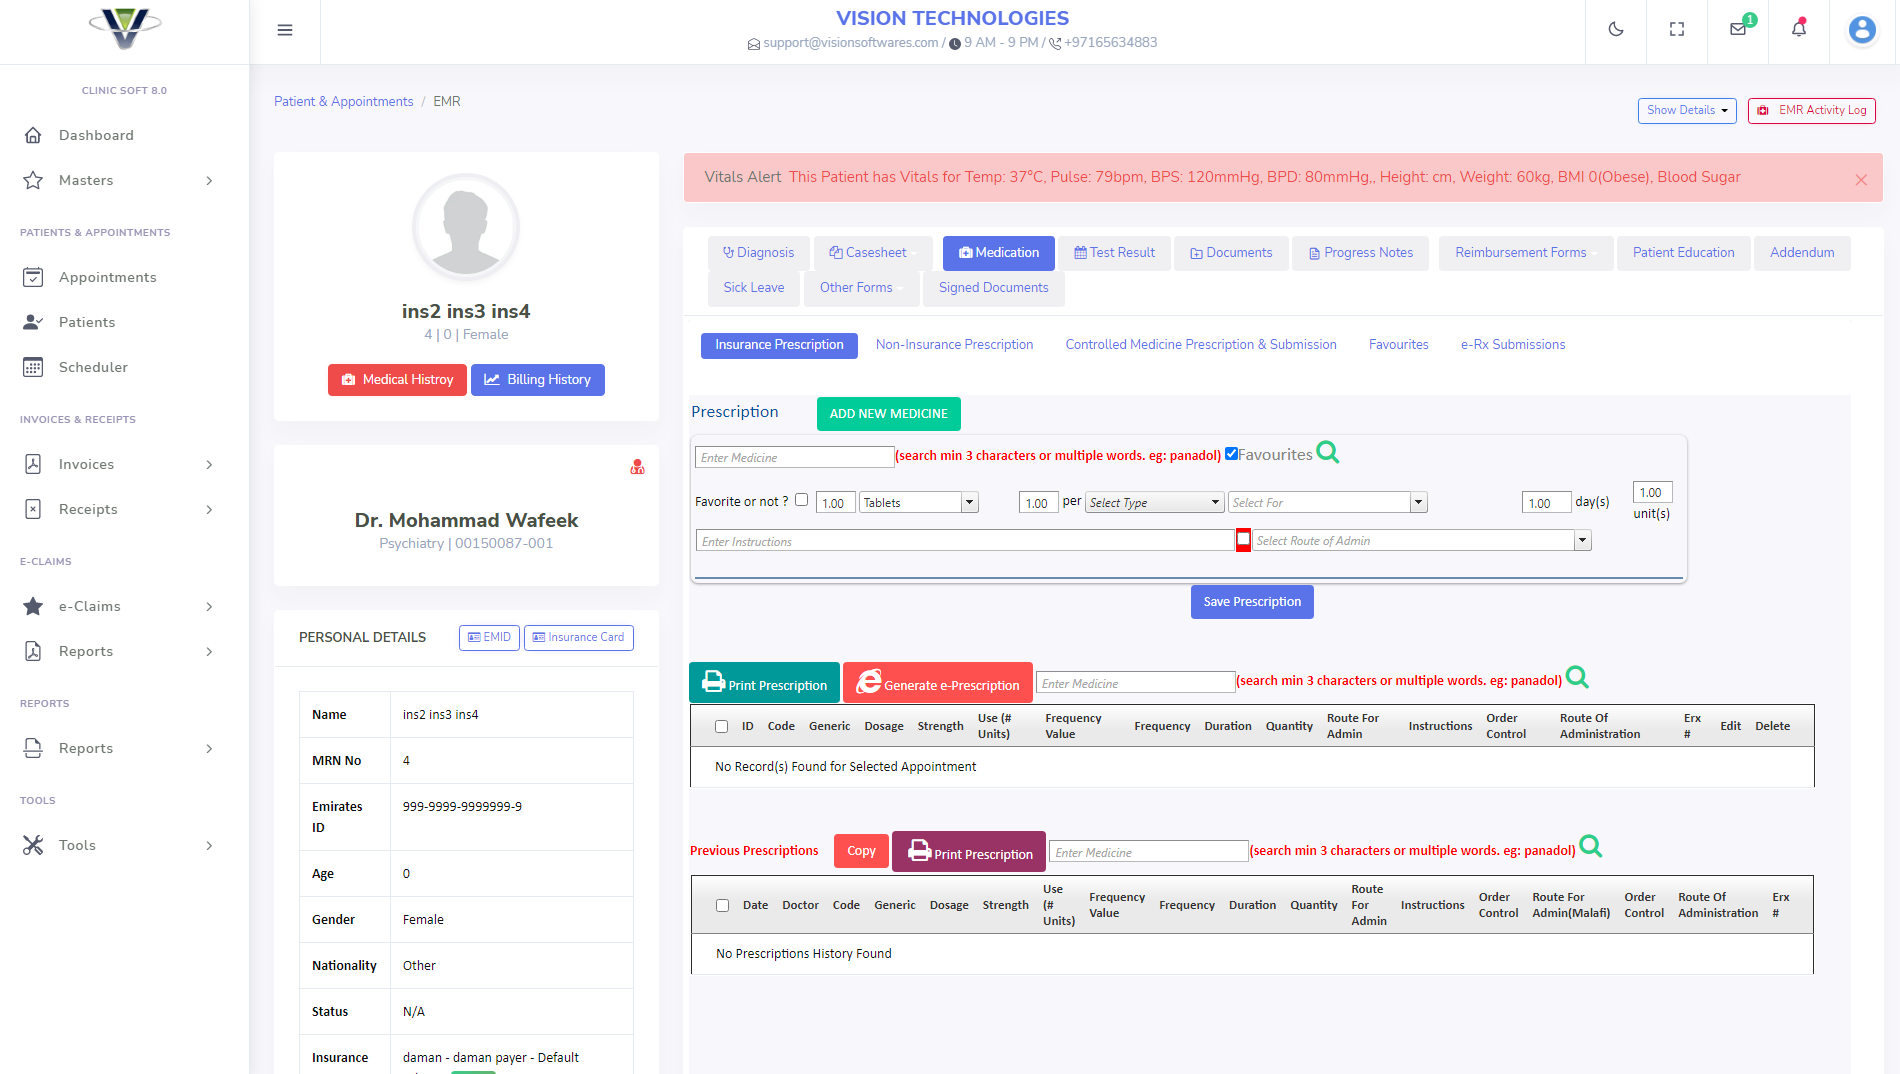The height and width of the screenshot is (1074, 1900).
Task: Uncheck the Favourites checkbox
Action: click(x=1231, y=452)
